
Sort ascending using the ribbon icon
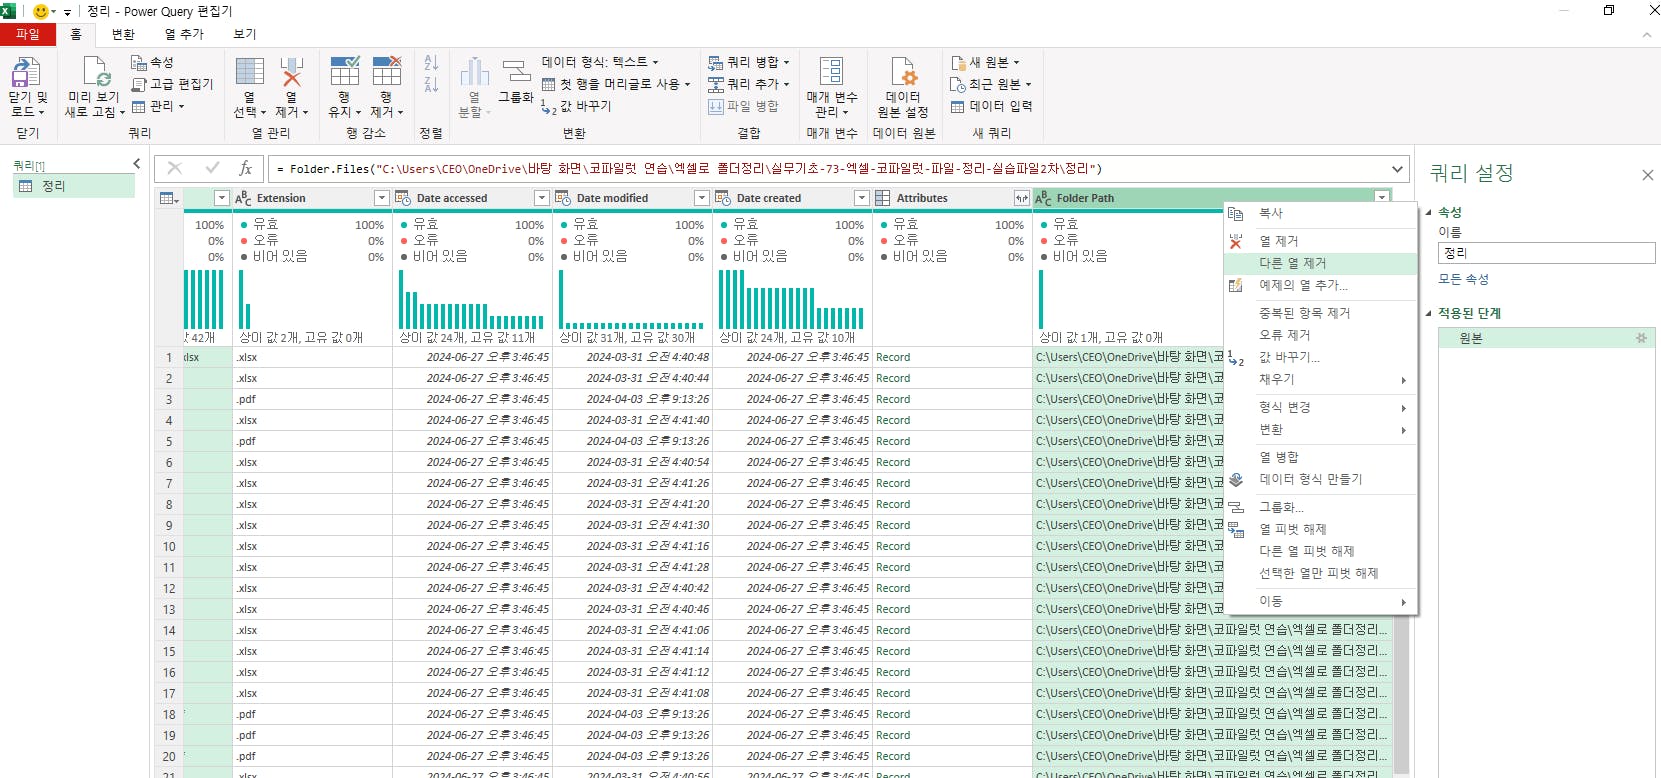(x=431, y=64)
